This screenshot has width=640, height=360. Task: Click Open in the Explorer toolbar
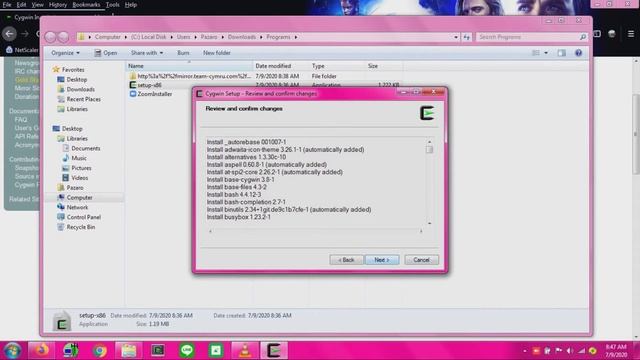(x=106, y=53)
